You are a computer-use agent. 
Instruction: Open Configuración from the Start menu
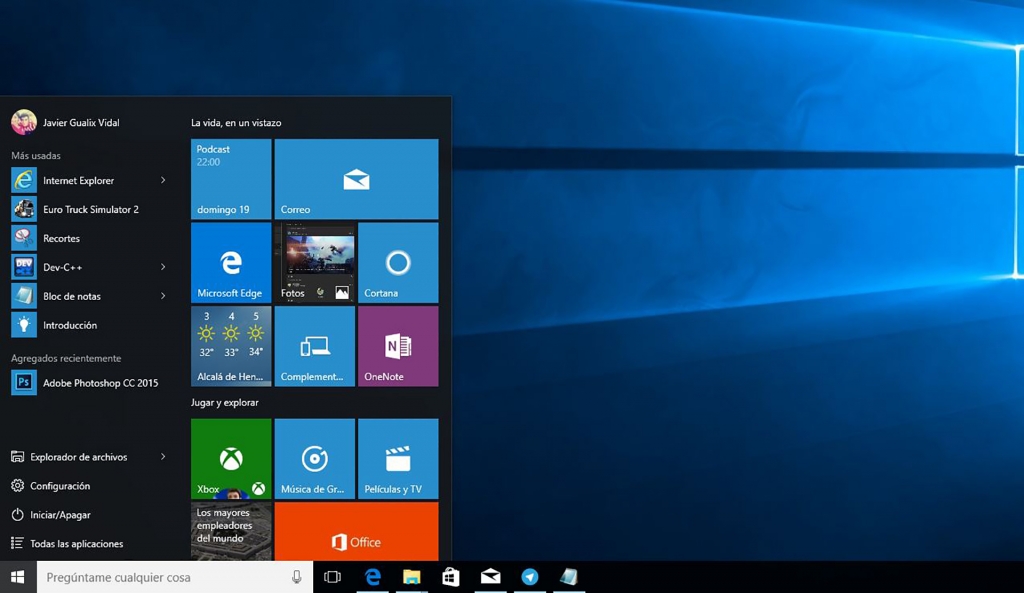tap(60, 486)
